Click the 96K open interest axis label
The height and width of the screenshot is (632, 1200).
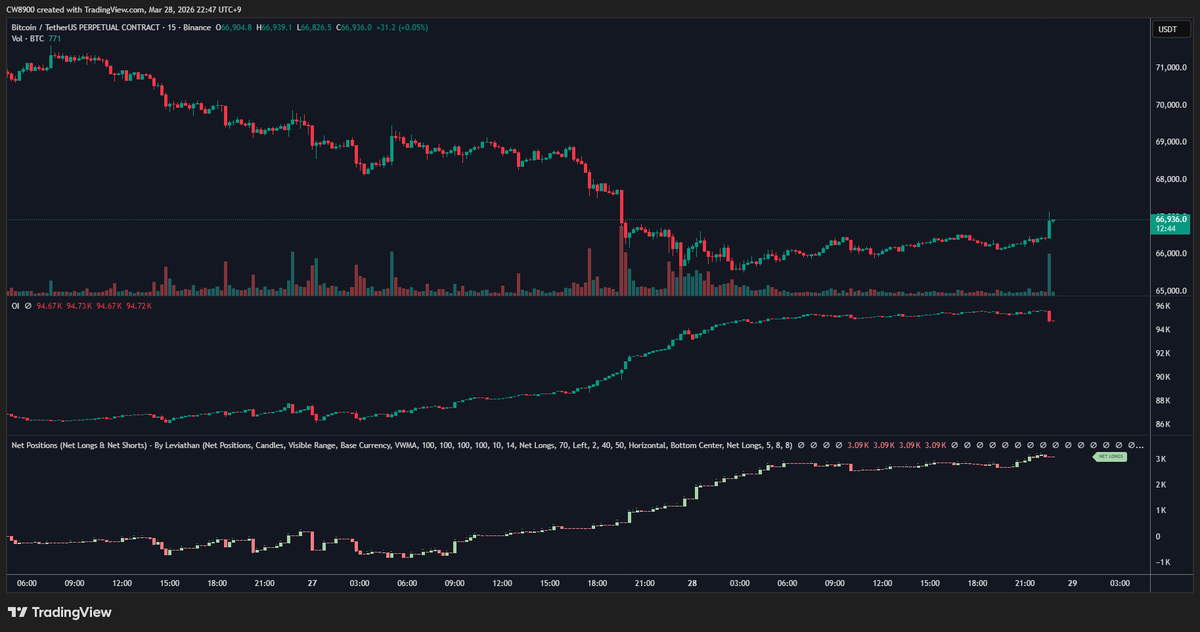tap(1163, 306)
